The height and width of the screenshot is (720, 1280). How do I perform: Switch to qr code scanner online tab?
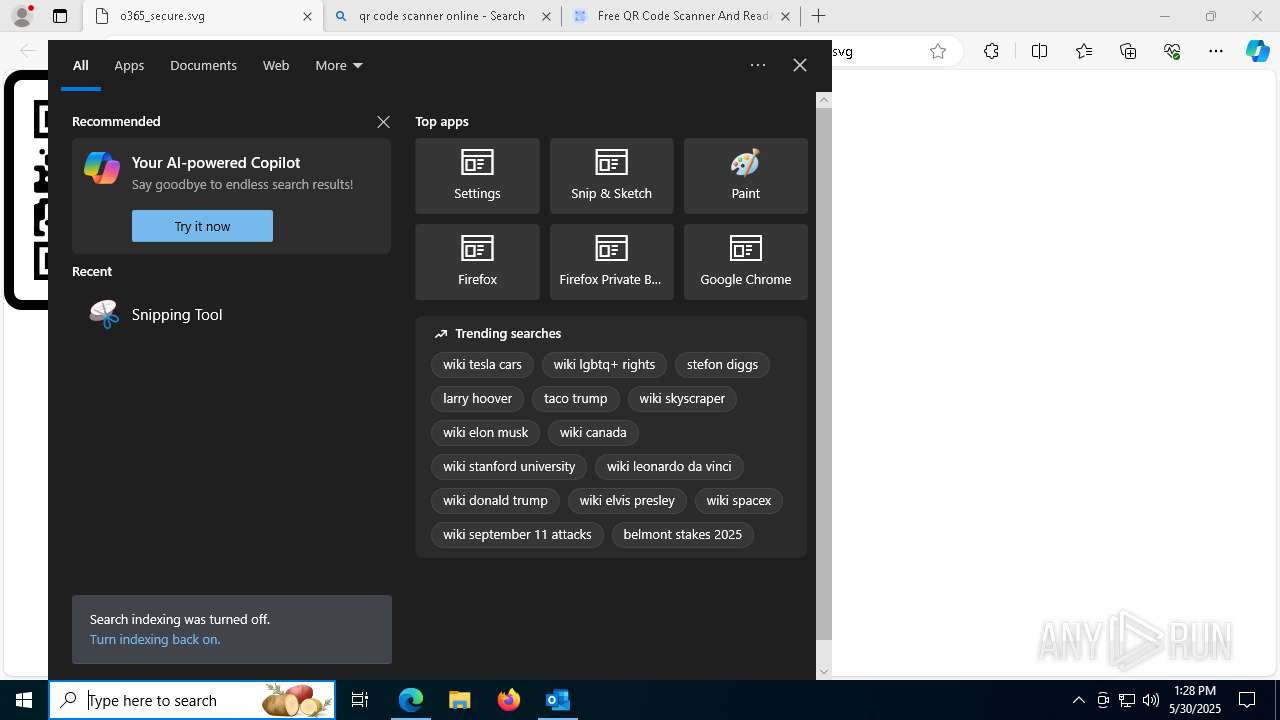[x=442, y=16]
